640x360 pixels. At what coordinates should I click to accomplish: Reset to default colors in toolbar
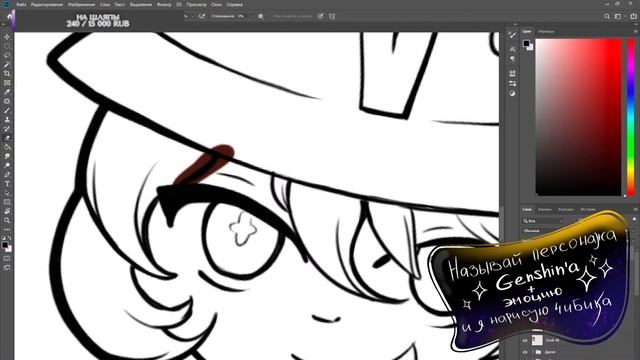pyautogui.click(x=4, y=238)
